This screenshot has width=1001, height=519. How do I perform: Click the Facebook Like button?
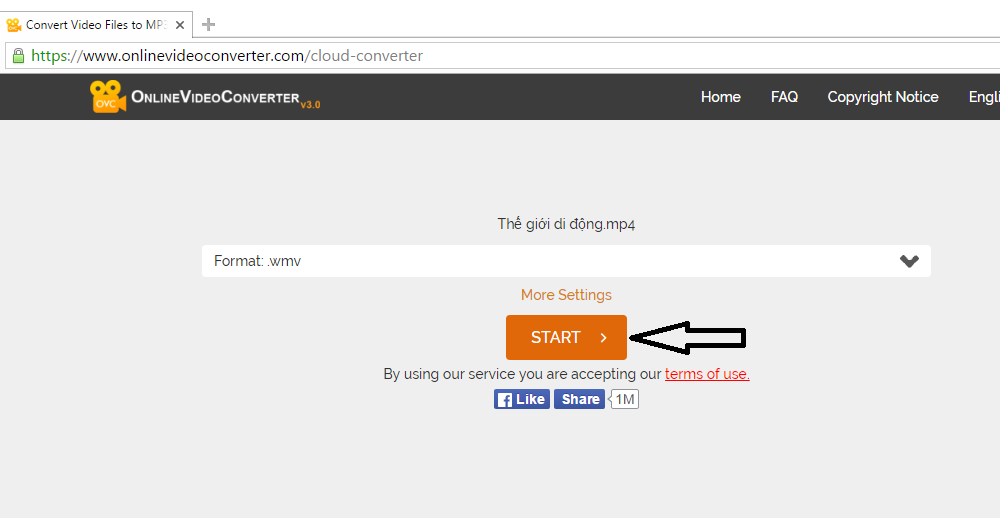coord(522,399)
